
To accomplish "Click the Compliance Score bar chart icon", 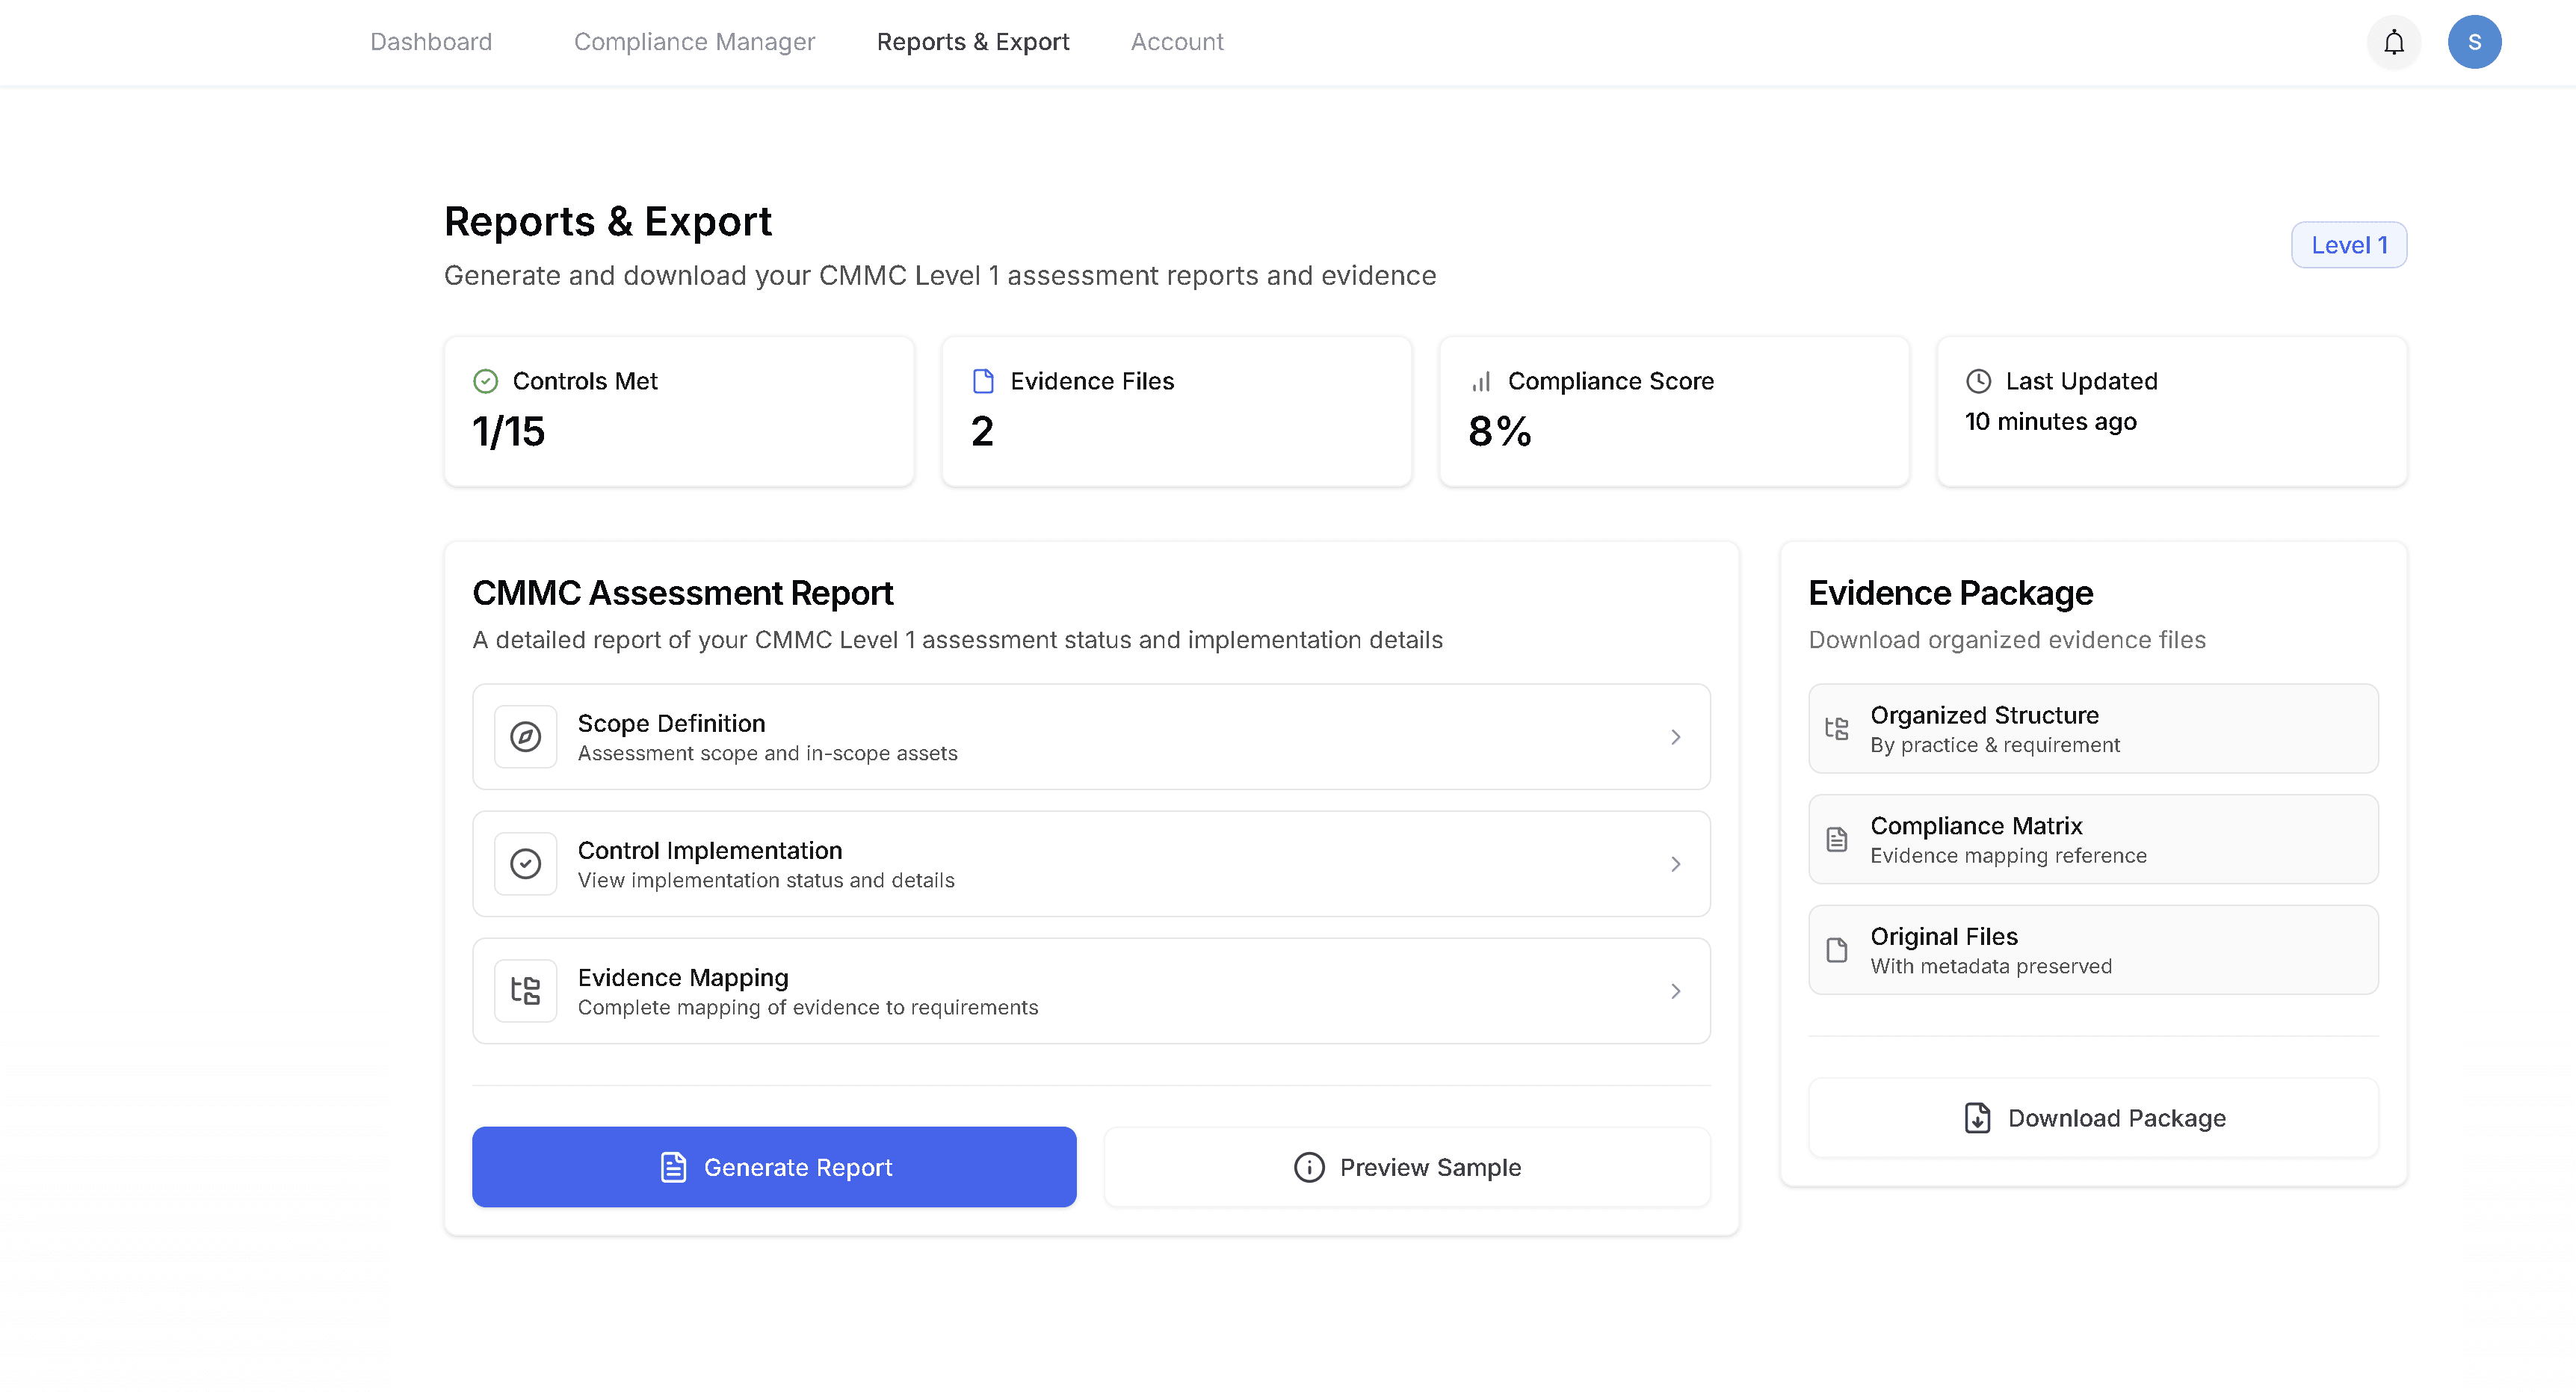I will tap(1480, 381).
